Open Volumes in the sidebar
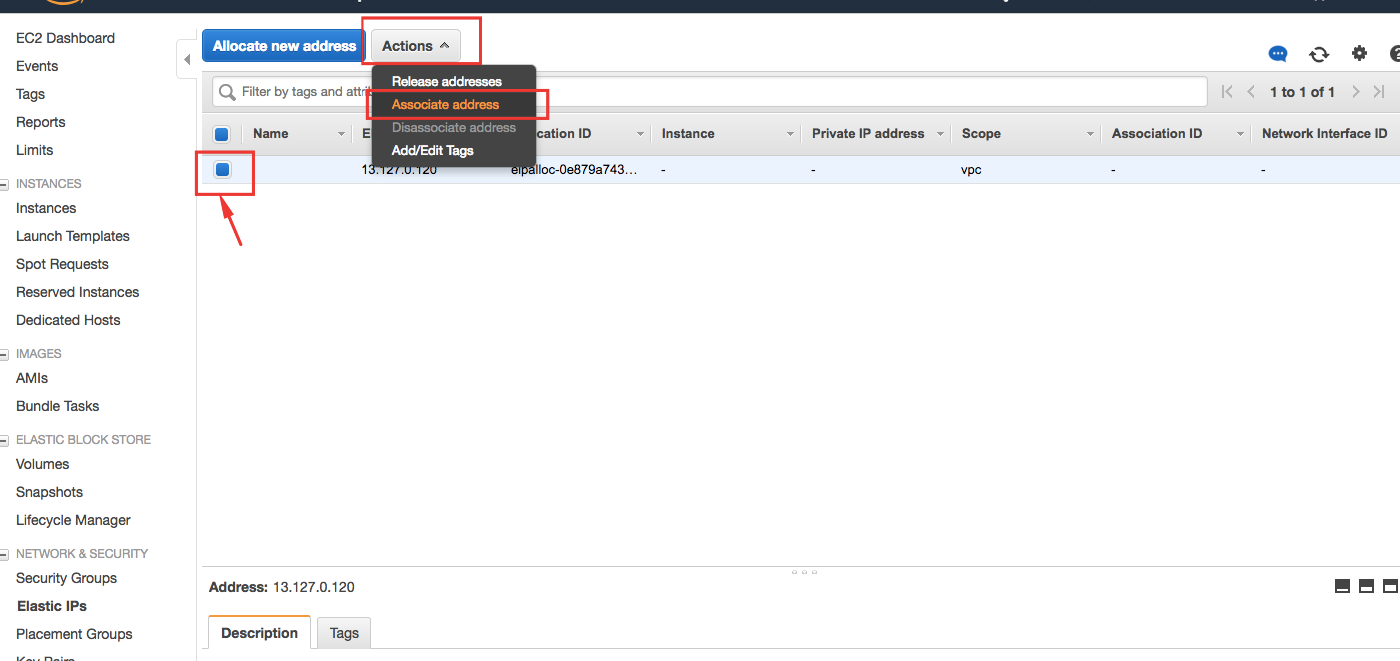 click(x=43, y=464)
